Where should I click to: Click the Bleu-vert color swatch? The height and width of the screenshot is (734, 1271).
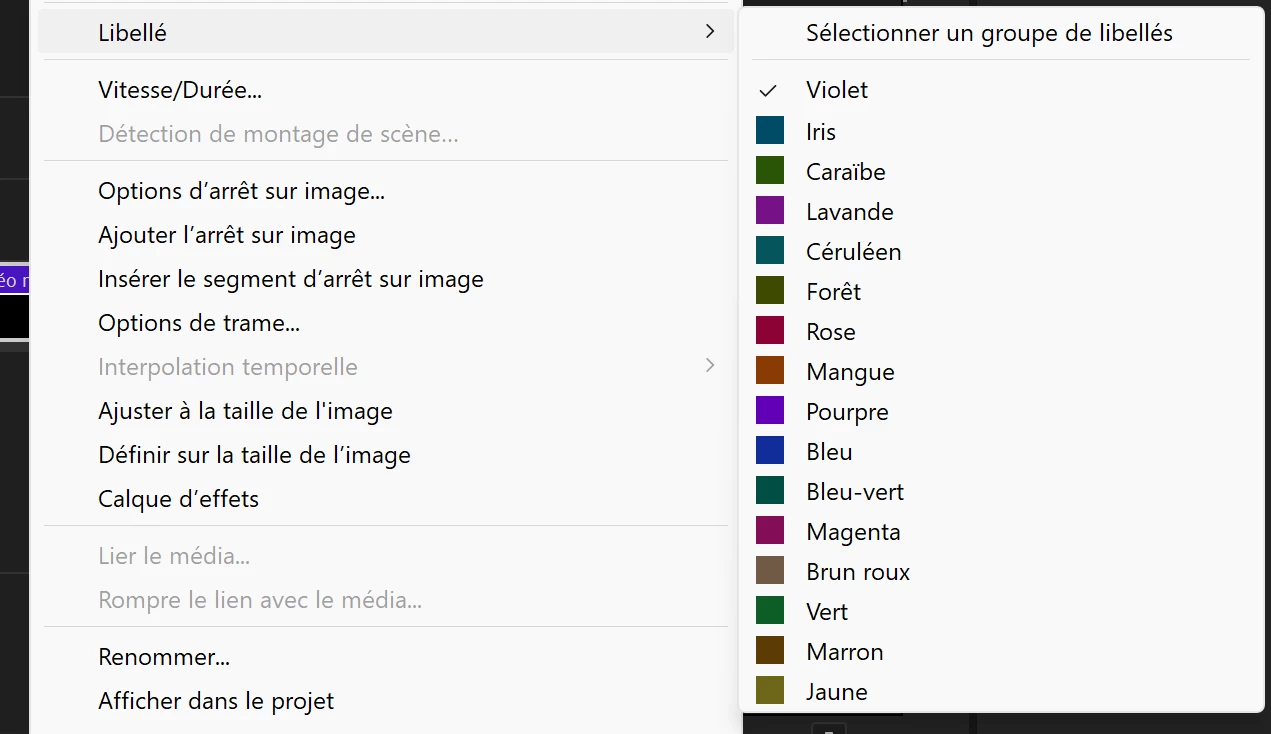(770, 491)
